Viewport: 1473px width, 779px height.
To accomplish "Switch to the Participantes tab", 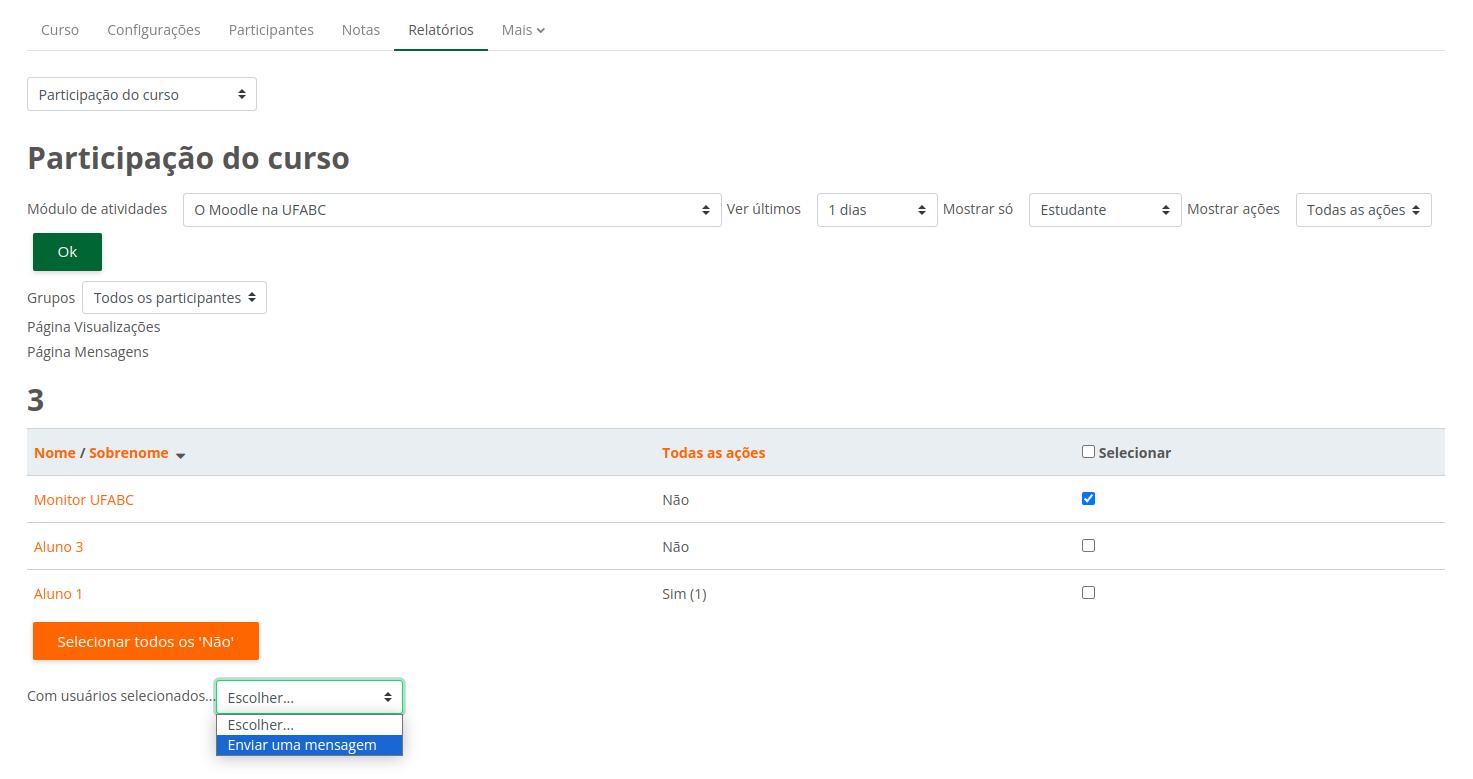I will [271, 30].
